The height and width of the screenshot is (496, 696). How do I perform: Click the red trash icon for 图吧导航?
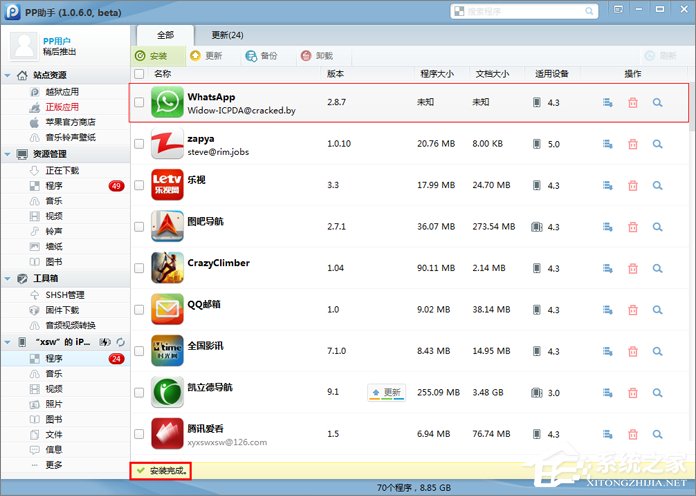coord(632,226)
